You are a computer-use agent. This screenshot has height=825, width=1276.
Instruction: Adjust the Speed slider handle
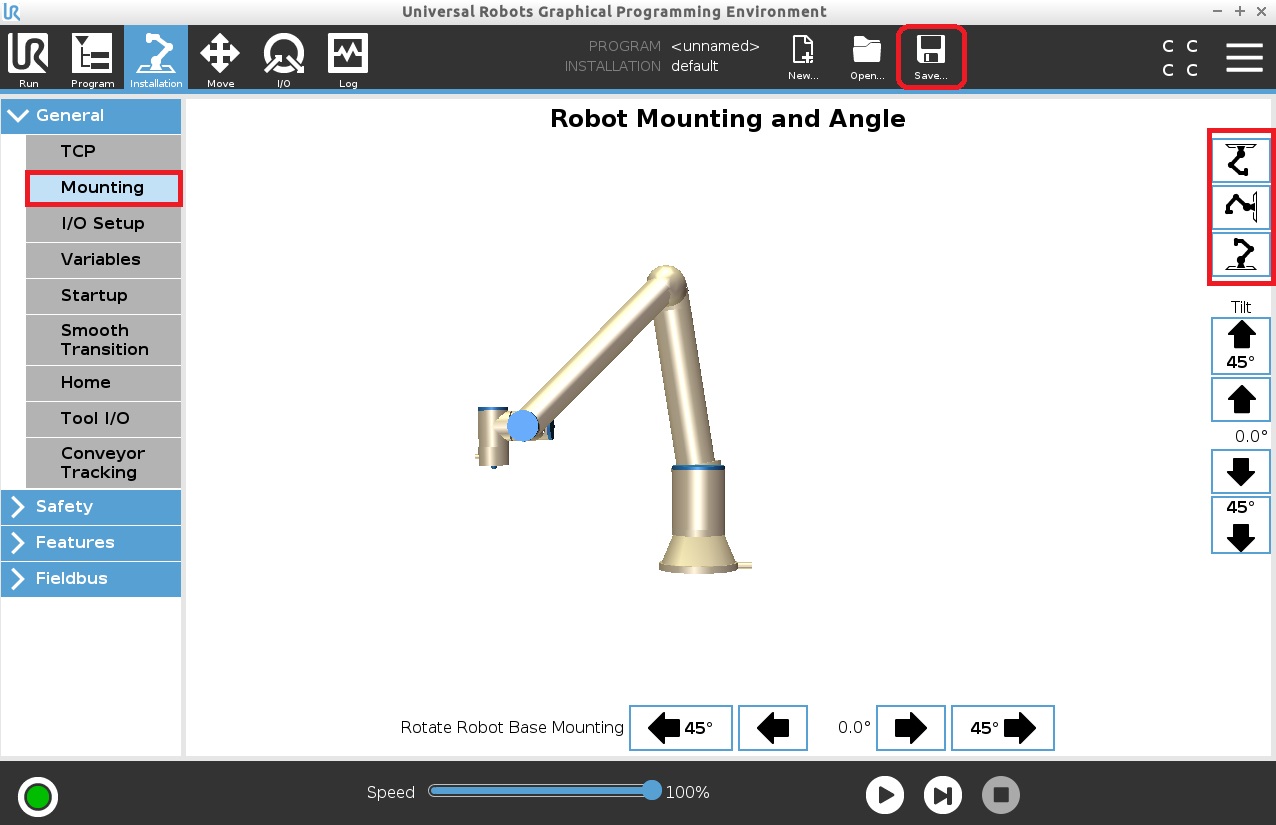[652, 790]
